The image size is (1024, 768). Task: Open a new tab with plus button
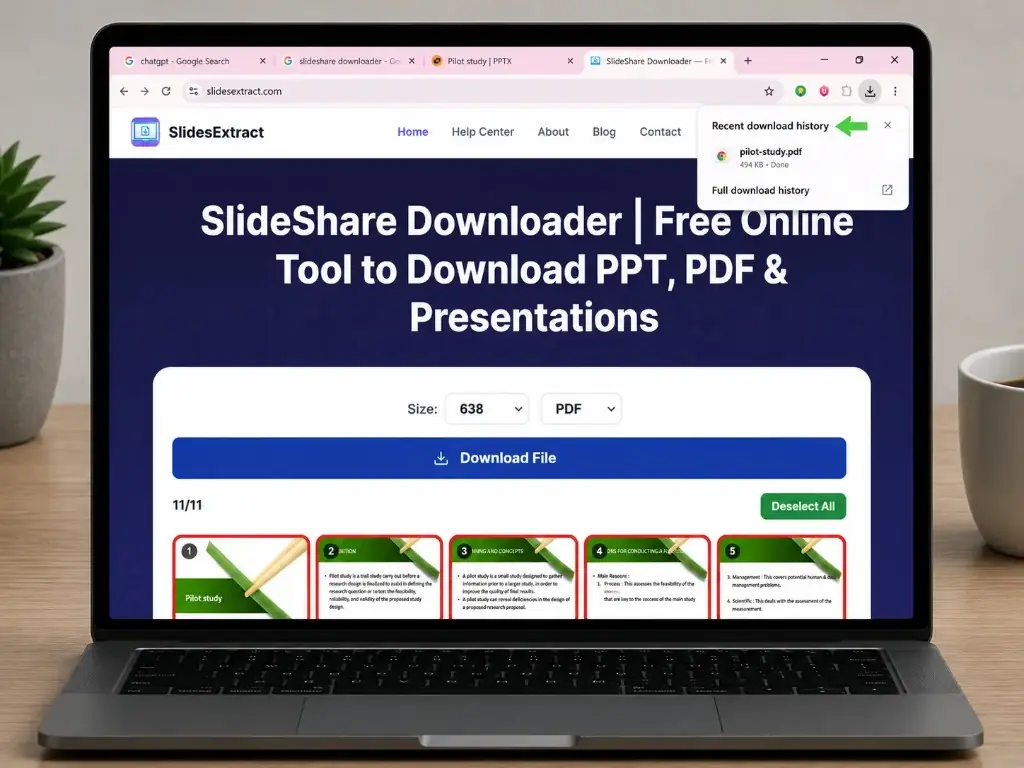coord(748,61)
